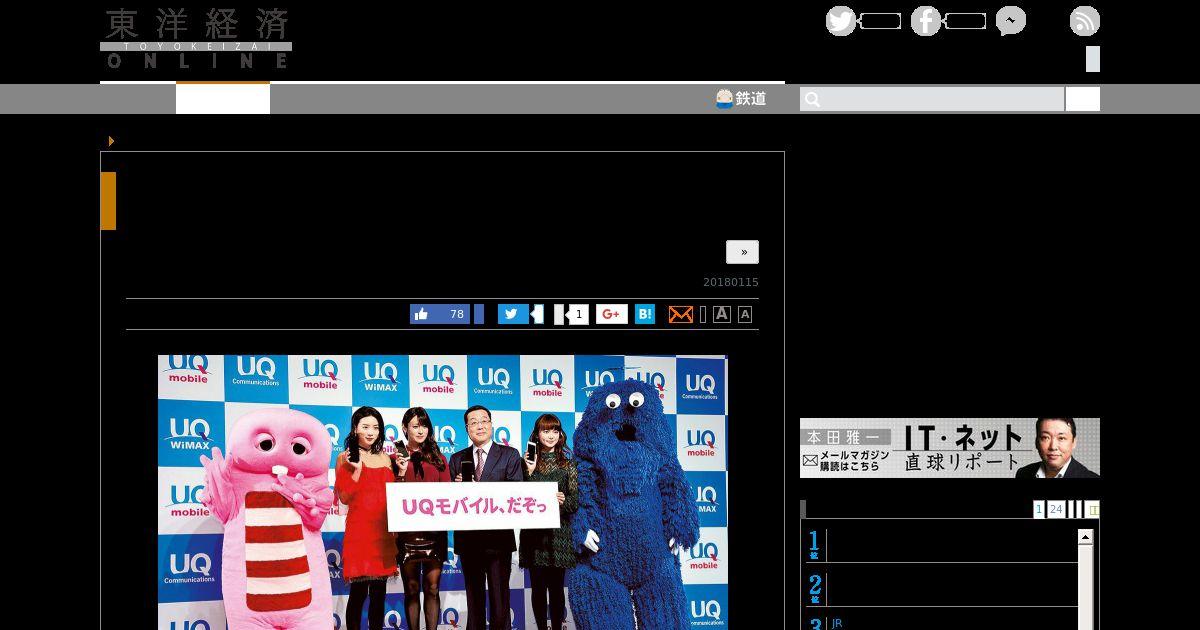The width and height of the screenshot is (1200, 630).
Task: Open the Toyo Keizai Online logo
Action: (196, 39)
